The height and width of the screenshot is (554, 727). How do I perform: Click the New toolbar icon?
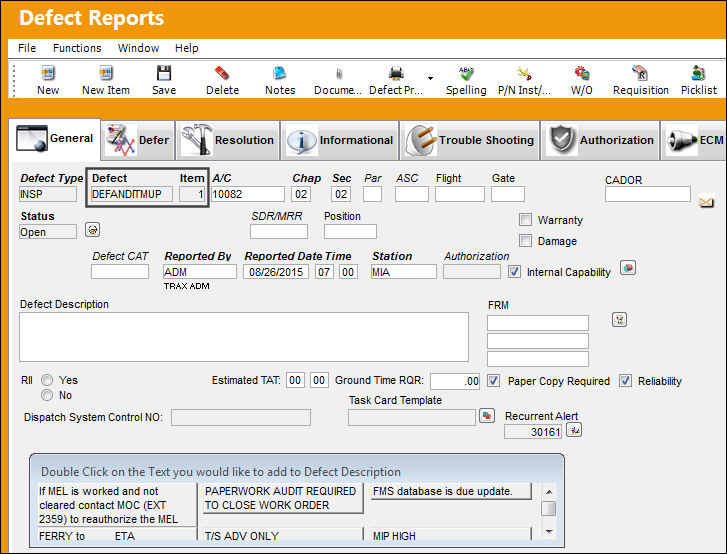[48, 73]
